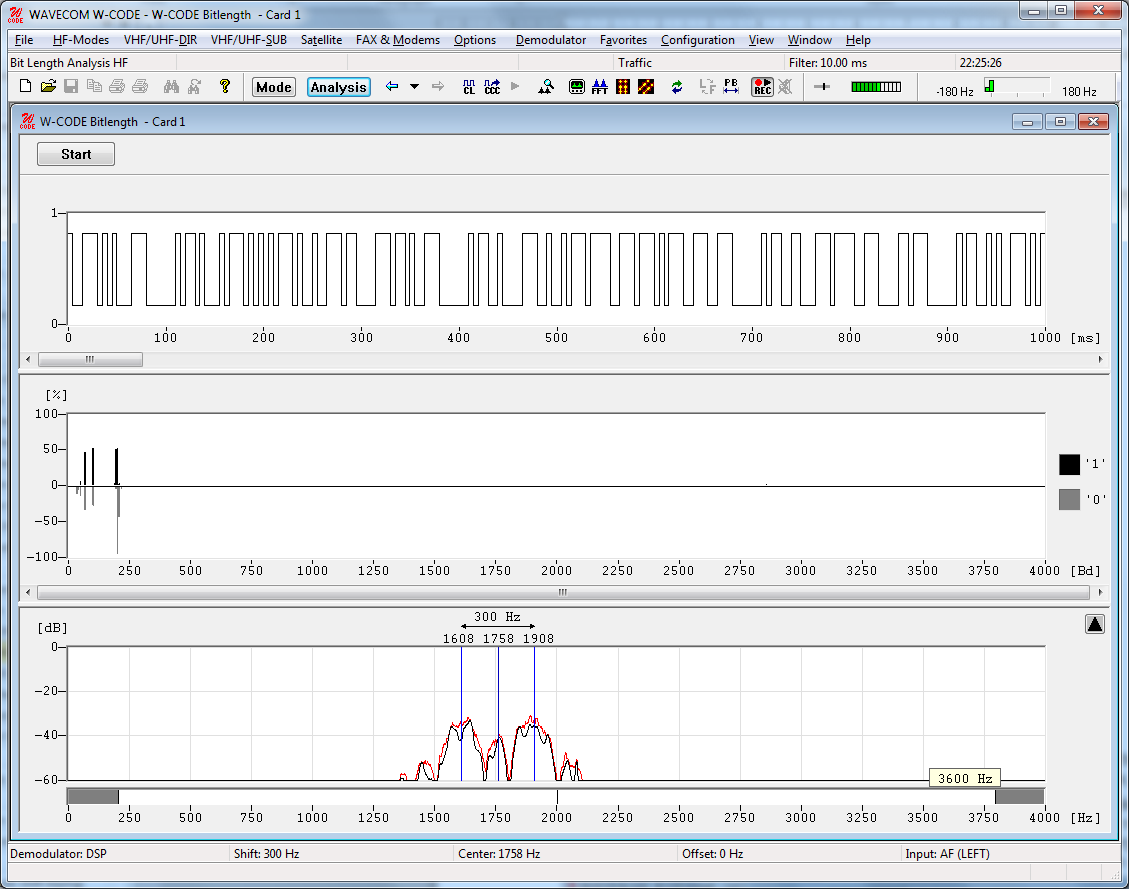Click the 1608 Hz mark frequency line

462,713
